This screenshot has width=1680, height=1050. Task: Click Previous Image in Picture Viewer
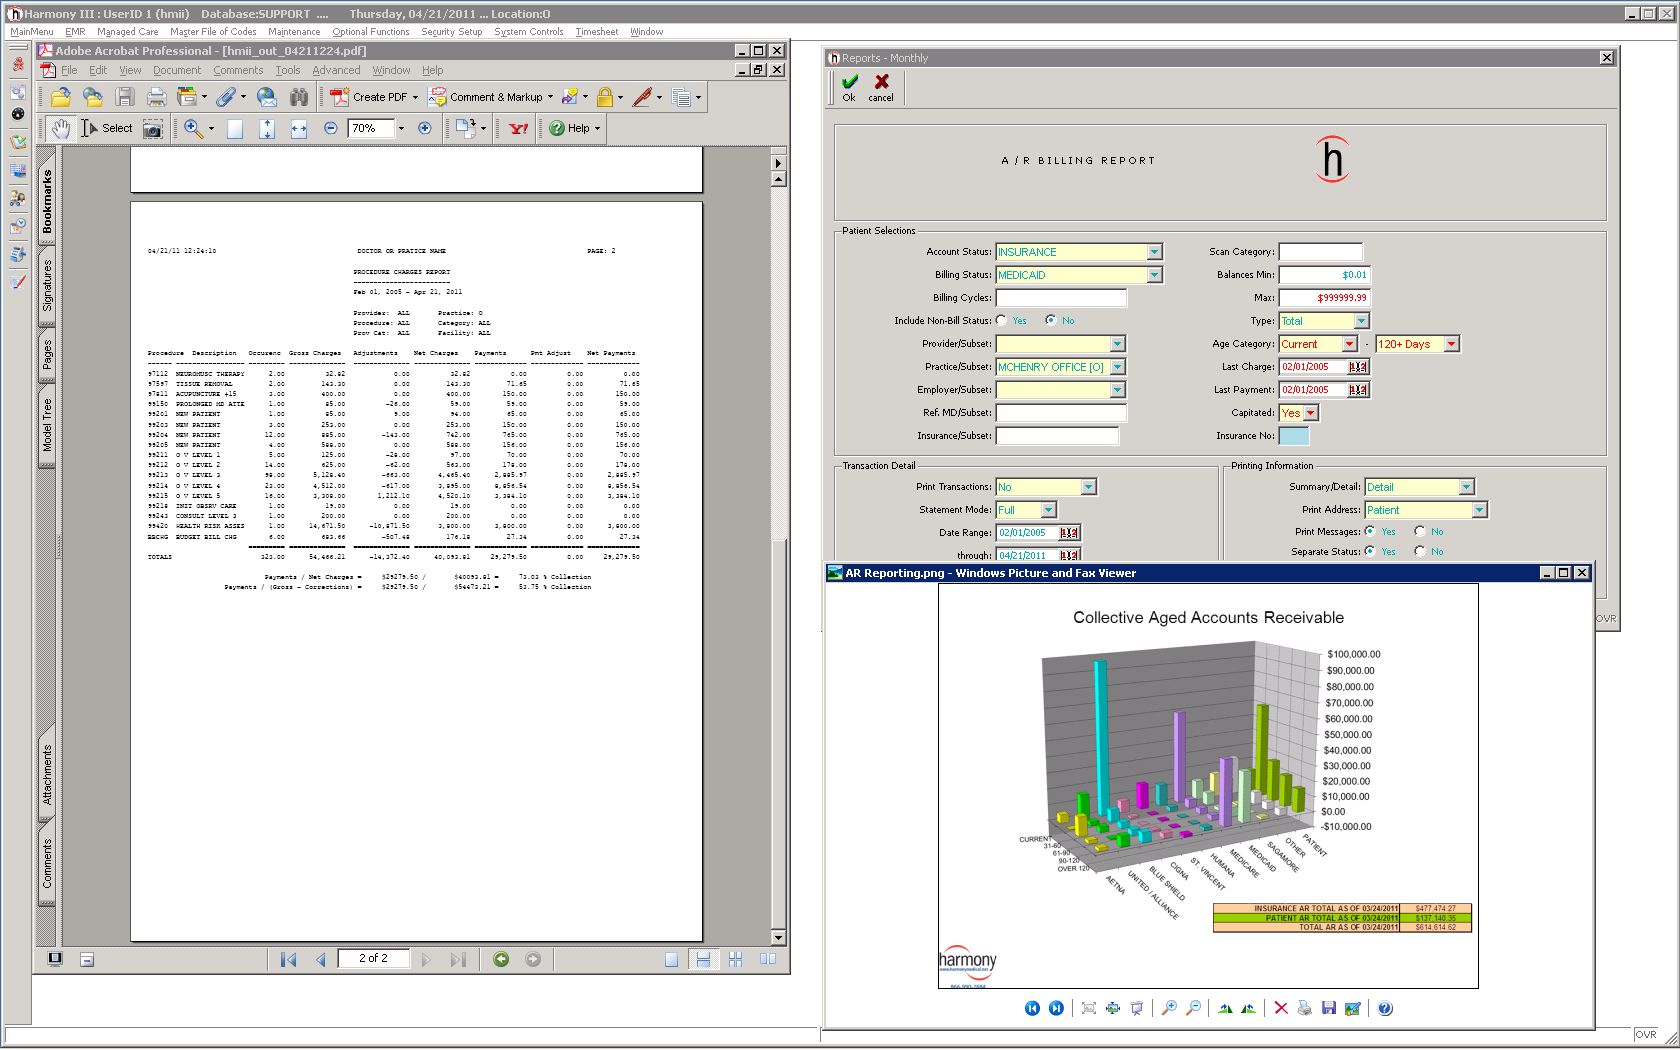[1032, 1008]
